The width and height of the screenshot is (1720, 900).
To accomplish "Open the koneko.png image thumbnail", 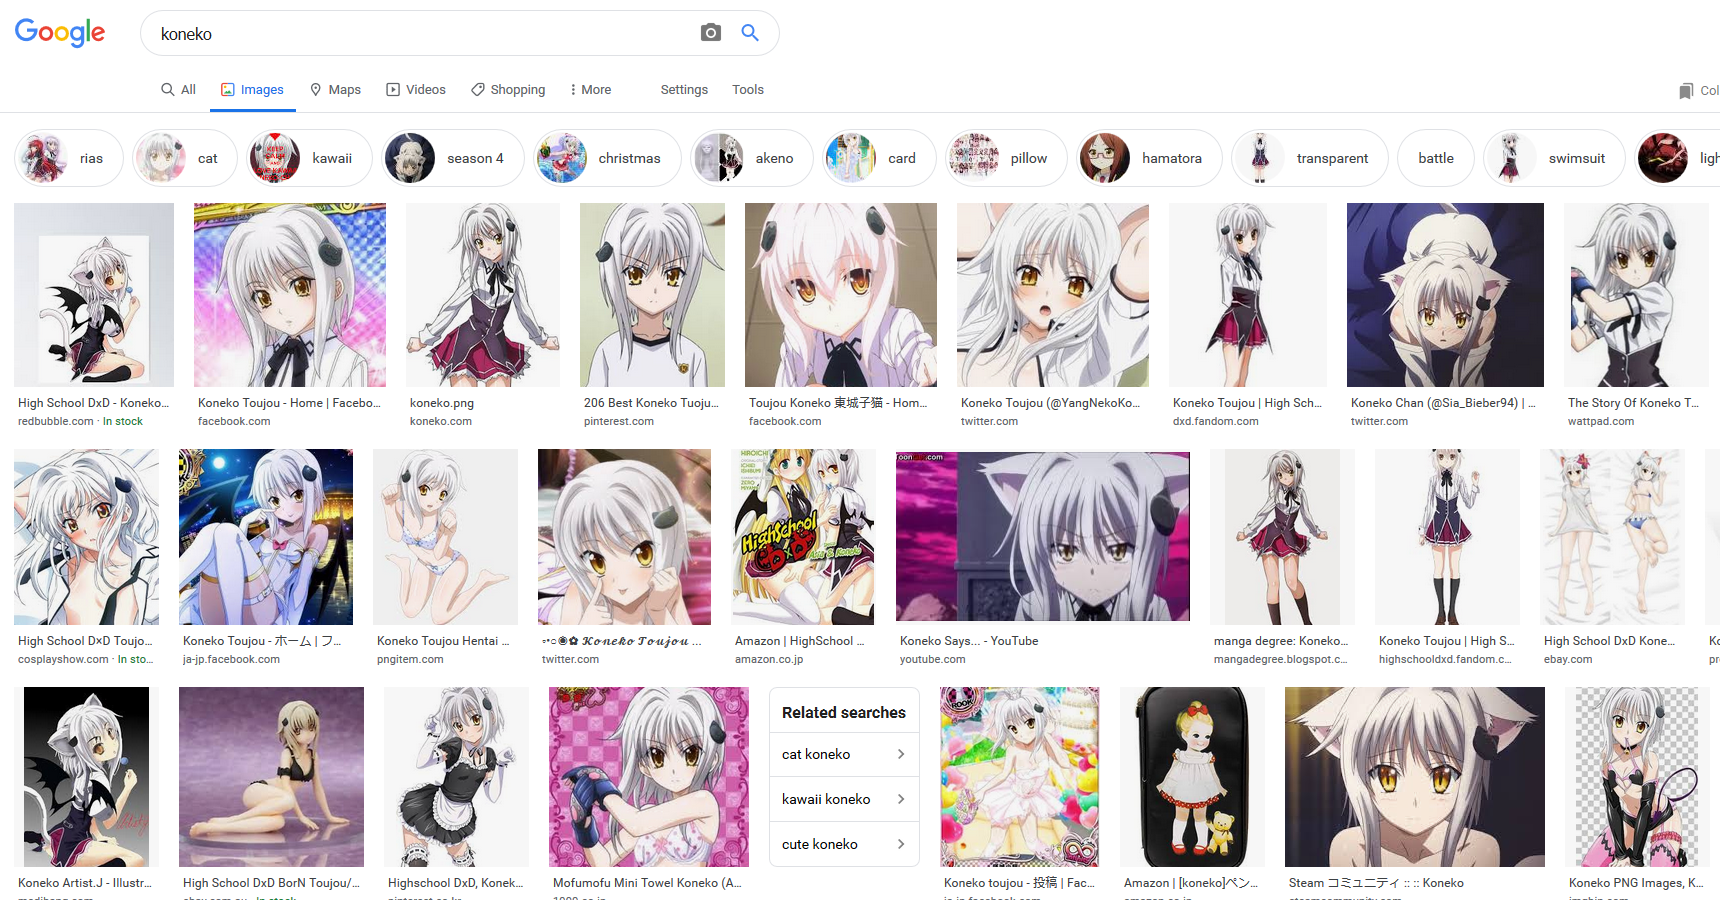I will tap(483, 295).
